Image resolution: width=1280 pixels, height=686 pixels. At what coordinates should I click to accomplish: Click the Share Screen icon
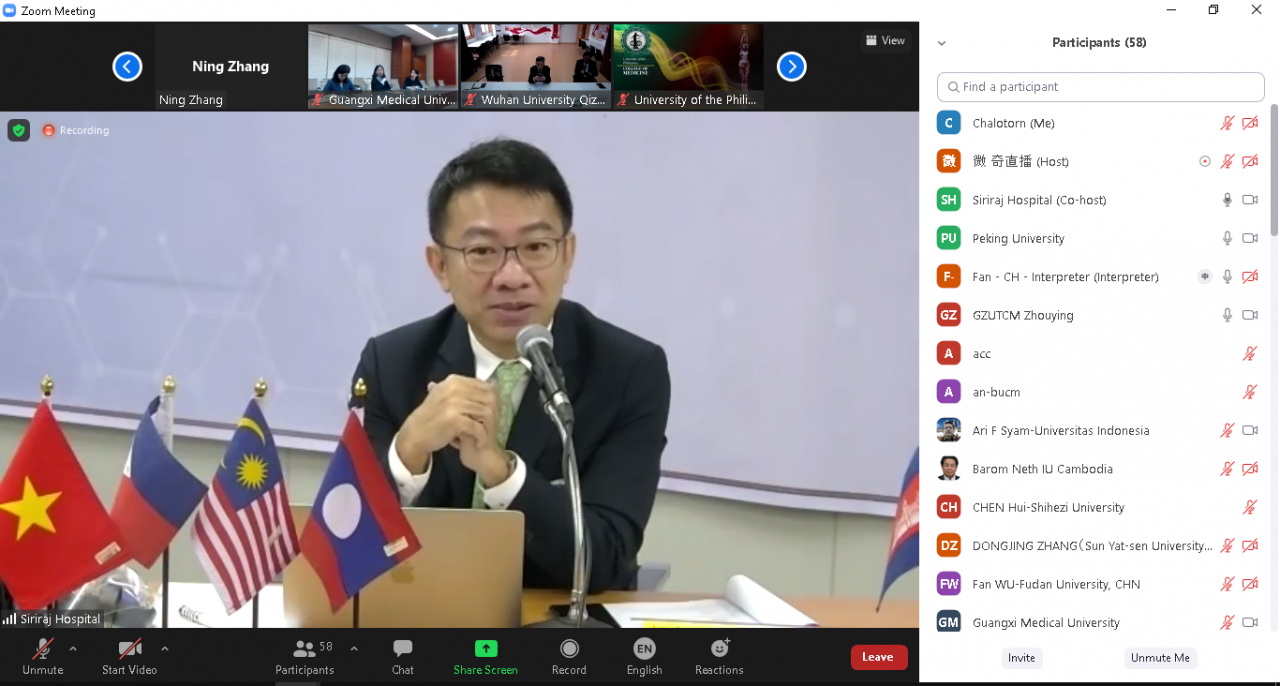click(485, 650)
